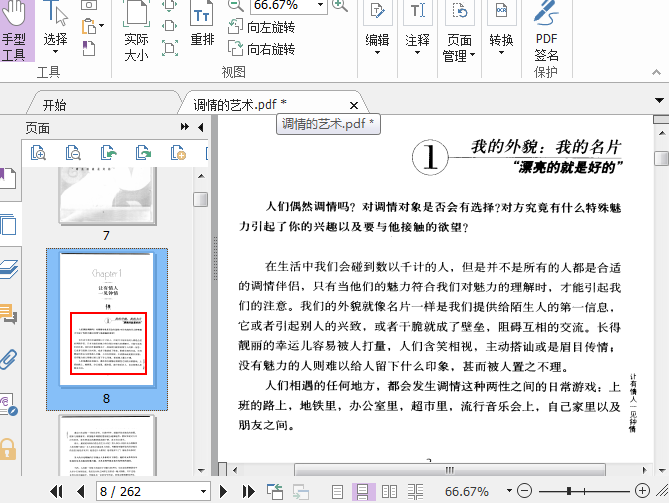Click 向左旋转 rotate left button
The image size is (669, 503).
point(261,28)
